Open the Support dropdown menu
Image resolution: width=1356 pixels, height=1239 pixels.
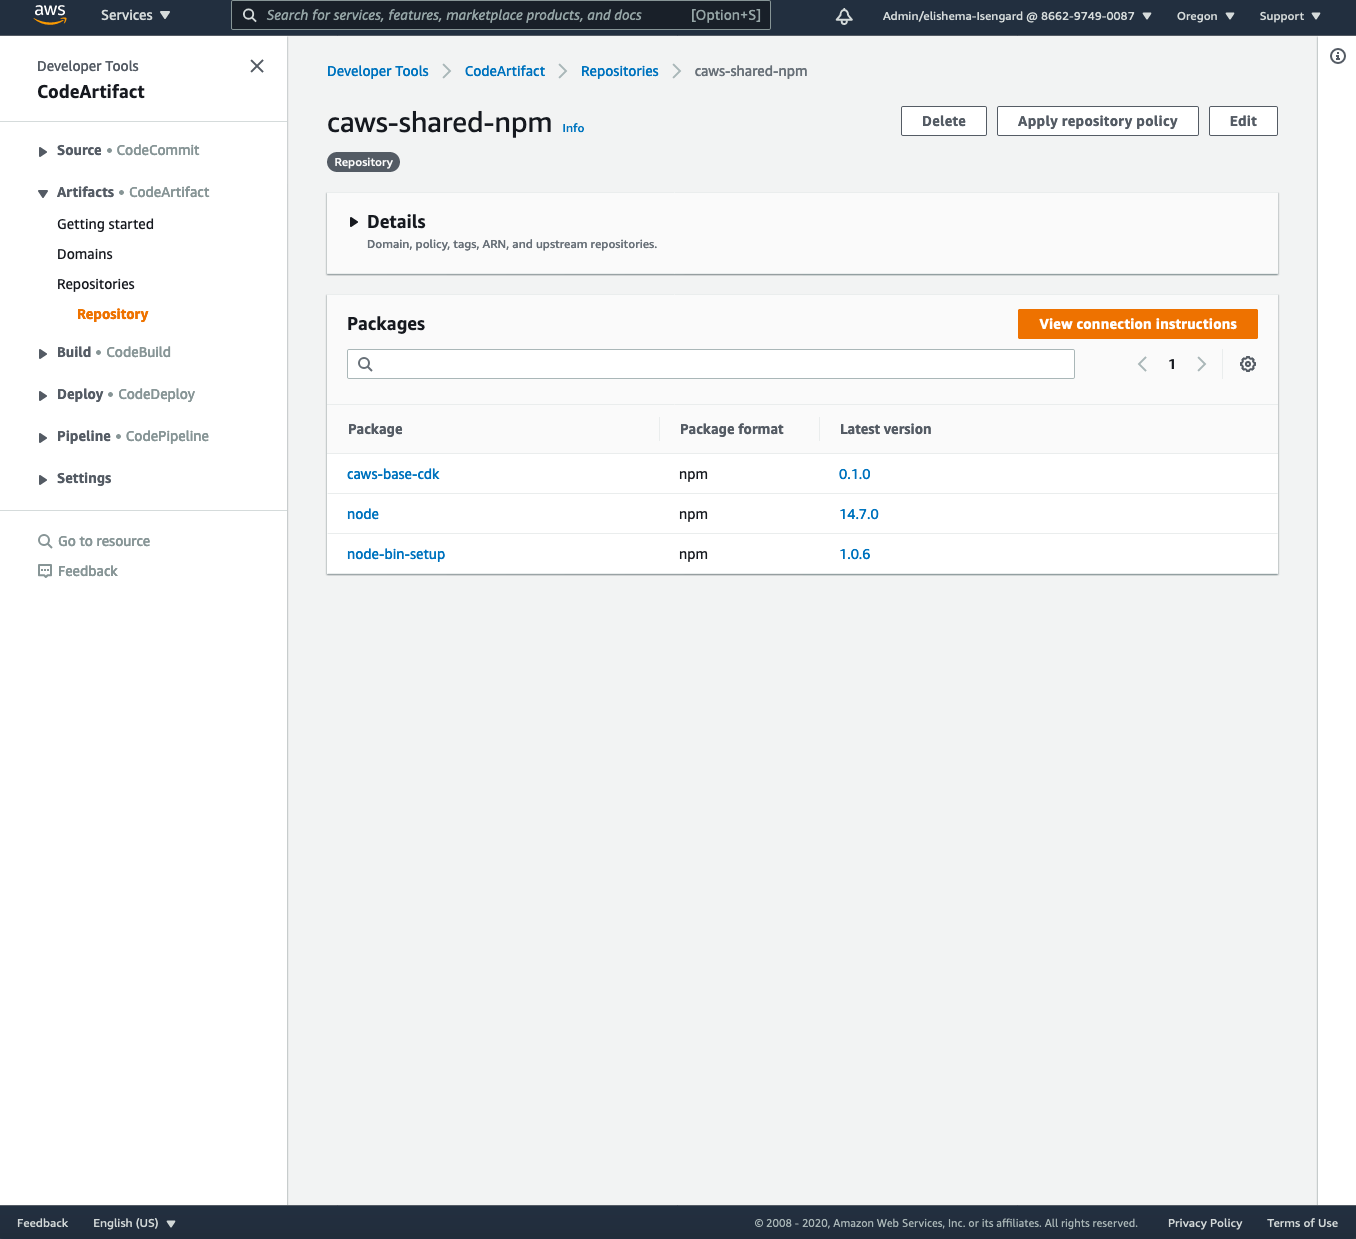(1290, 16)
